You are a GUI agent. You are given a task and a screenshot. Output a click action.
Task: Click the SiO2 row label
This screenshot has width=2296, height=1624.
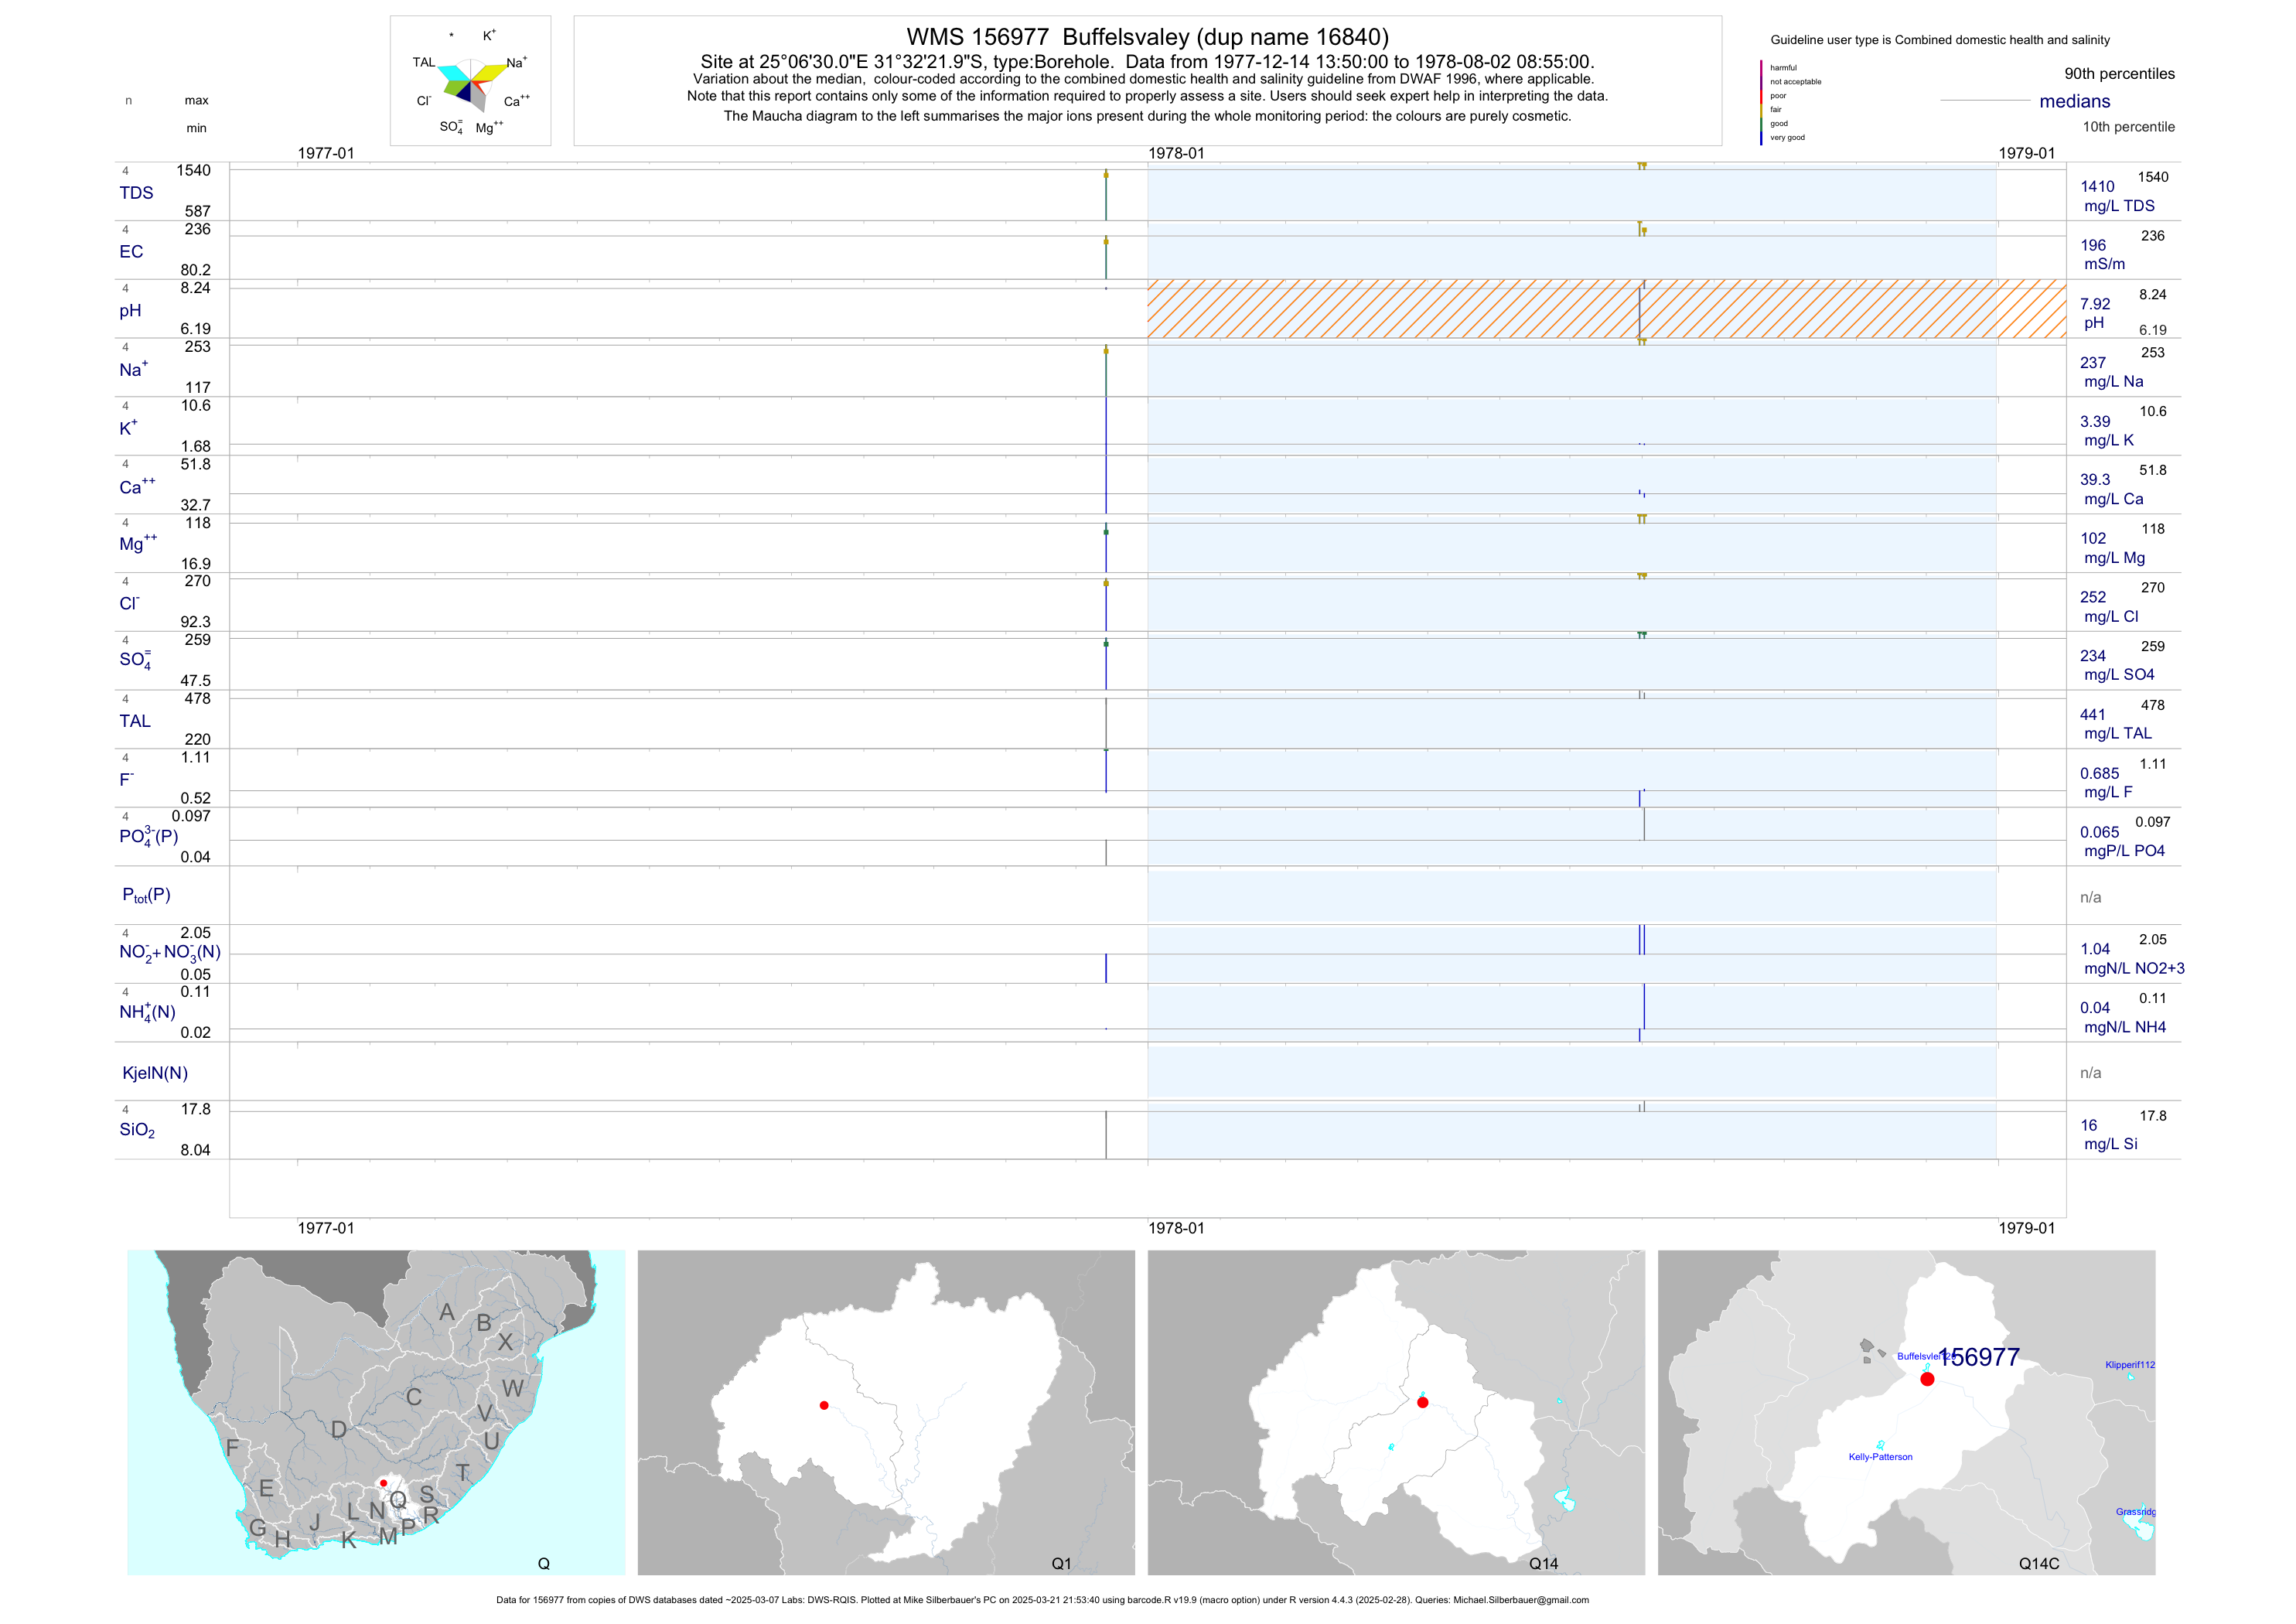137,1130
